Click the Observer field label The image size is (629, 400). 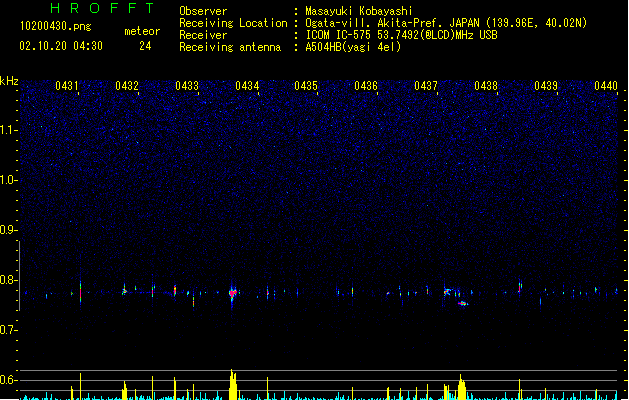(x=203, y=11)
